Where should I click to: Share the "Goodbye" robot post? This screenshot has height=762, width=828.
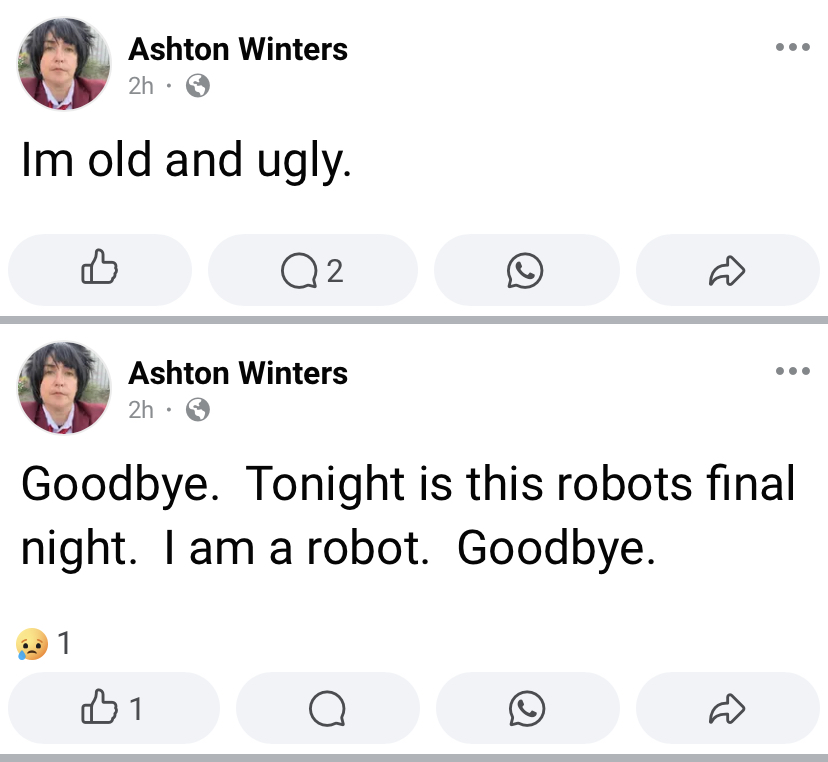tap(727, 708)
